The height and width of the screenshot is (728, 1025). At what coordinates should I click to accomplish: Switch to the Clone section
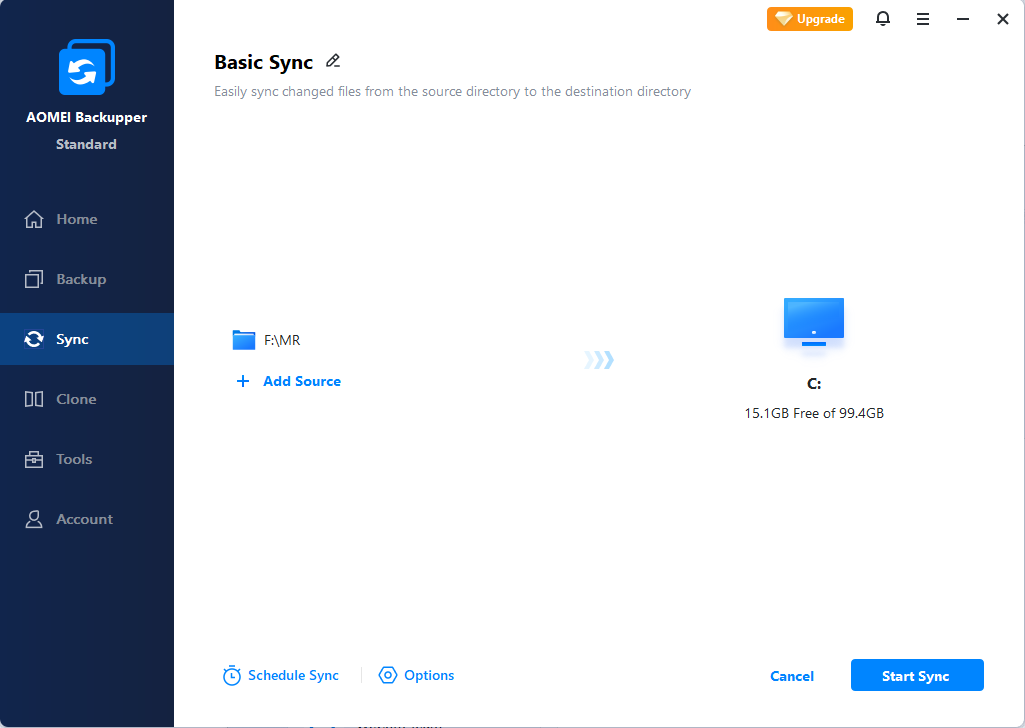pyautogui.click(x=87, y=399)
